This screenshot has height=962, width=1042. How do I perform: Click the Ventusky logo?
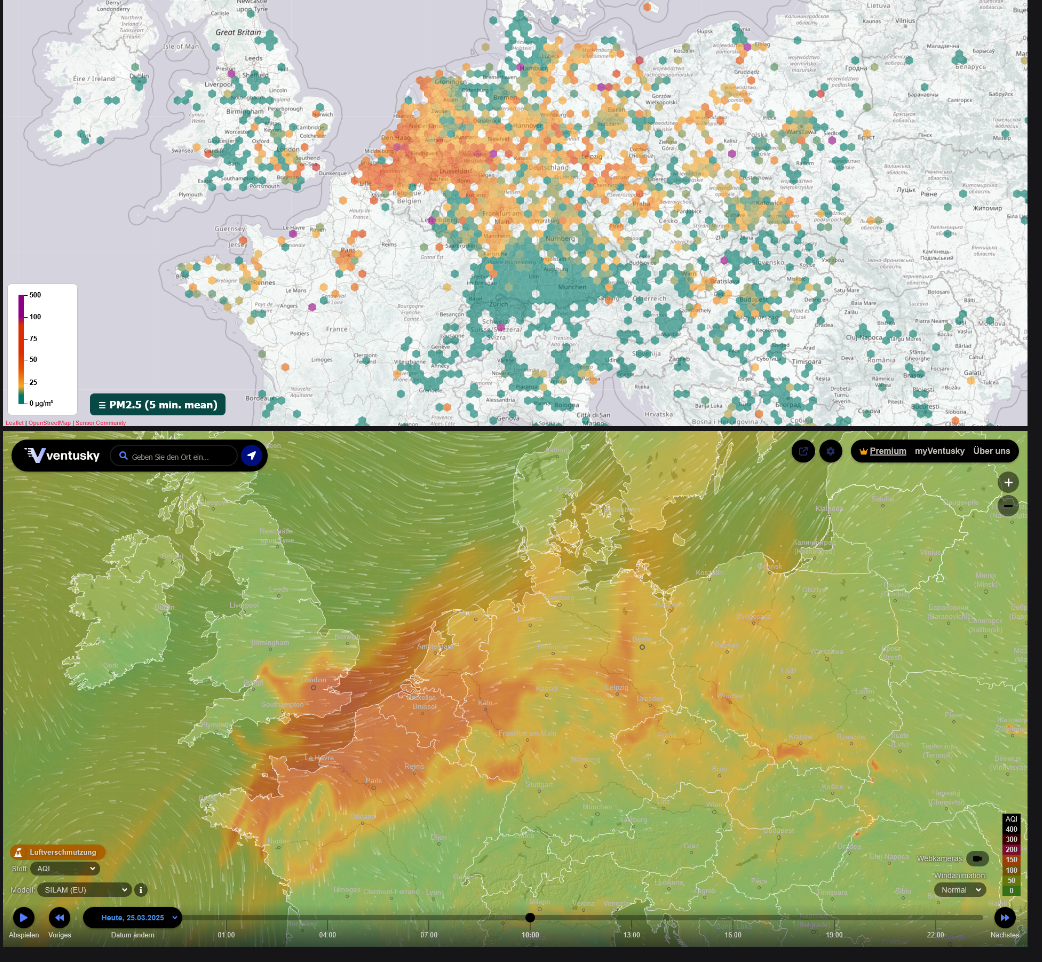[60, 456]
